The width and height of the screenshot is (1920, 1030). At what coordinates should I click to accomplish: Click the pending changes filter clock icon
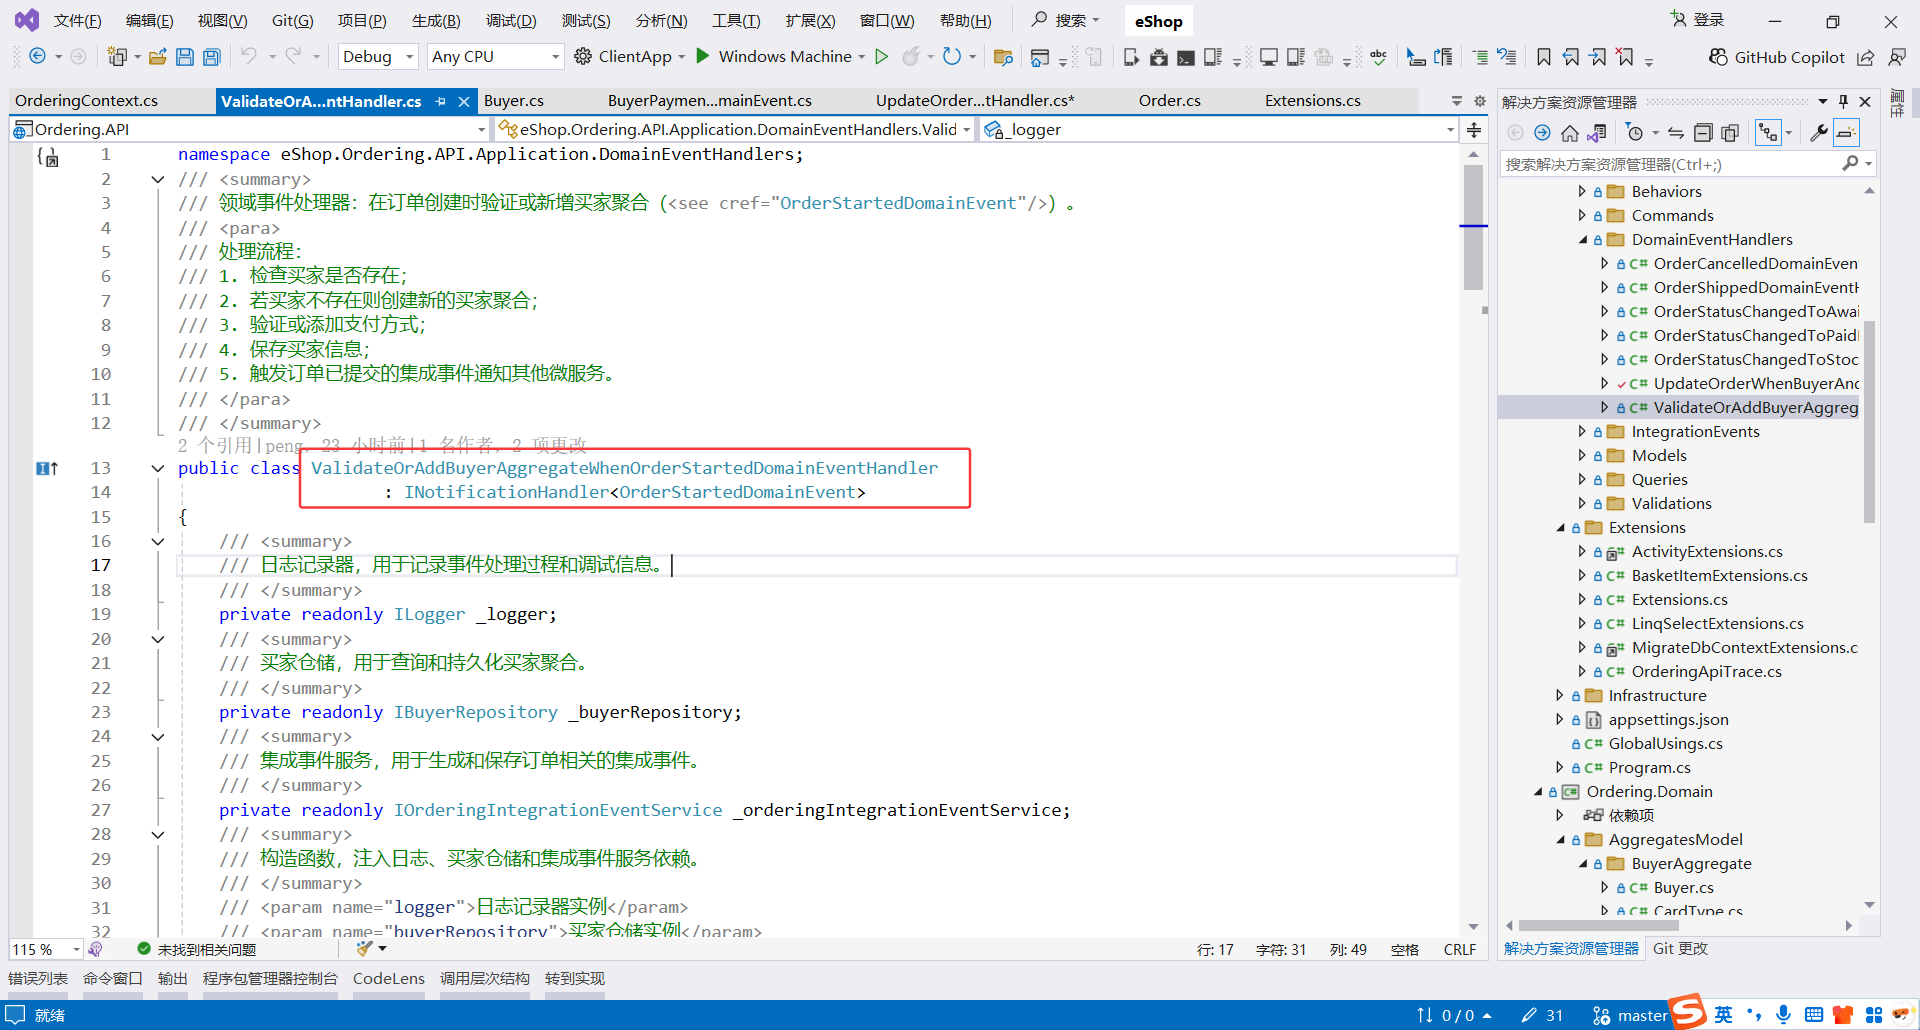[1635, 133]
